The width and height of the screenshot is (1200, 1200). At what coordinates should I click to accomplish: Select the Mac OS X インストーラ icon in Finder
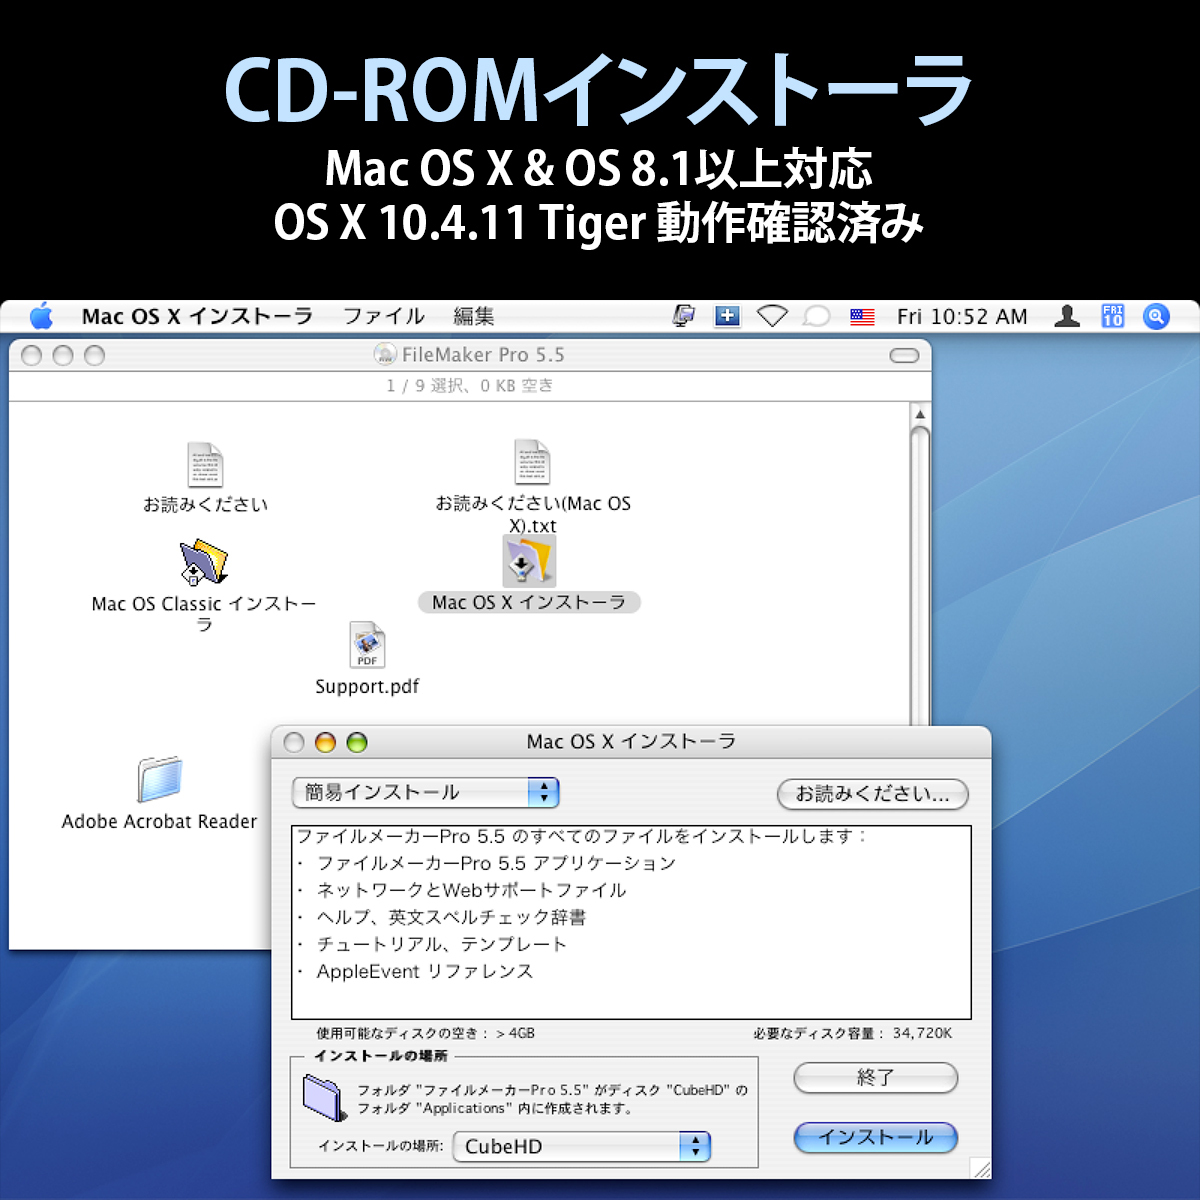529,561
